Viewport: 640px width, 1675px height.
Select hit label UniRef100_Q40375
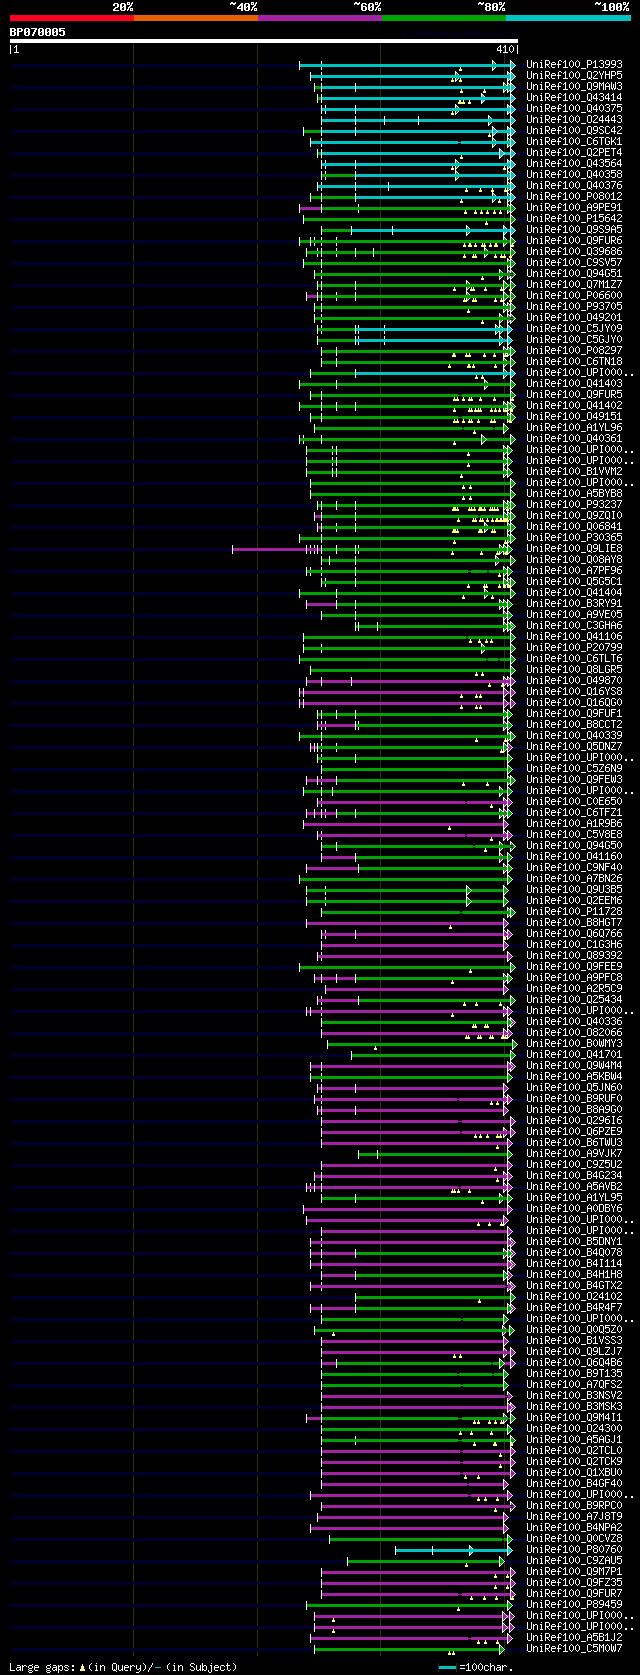[x=574, y=109]
